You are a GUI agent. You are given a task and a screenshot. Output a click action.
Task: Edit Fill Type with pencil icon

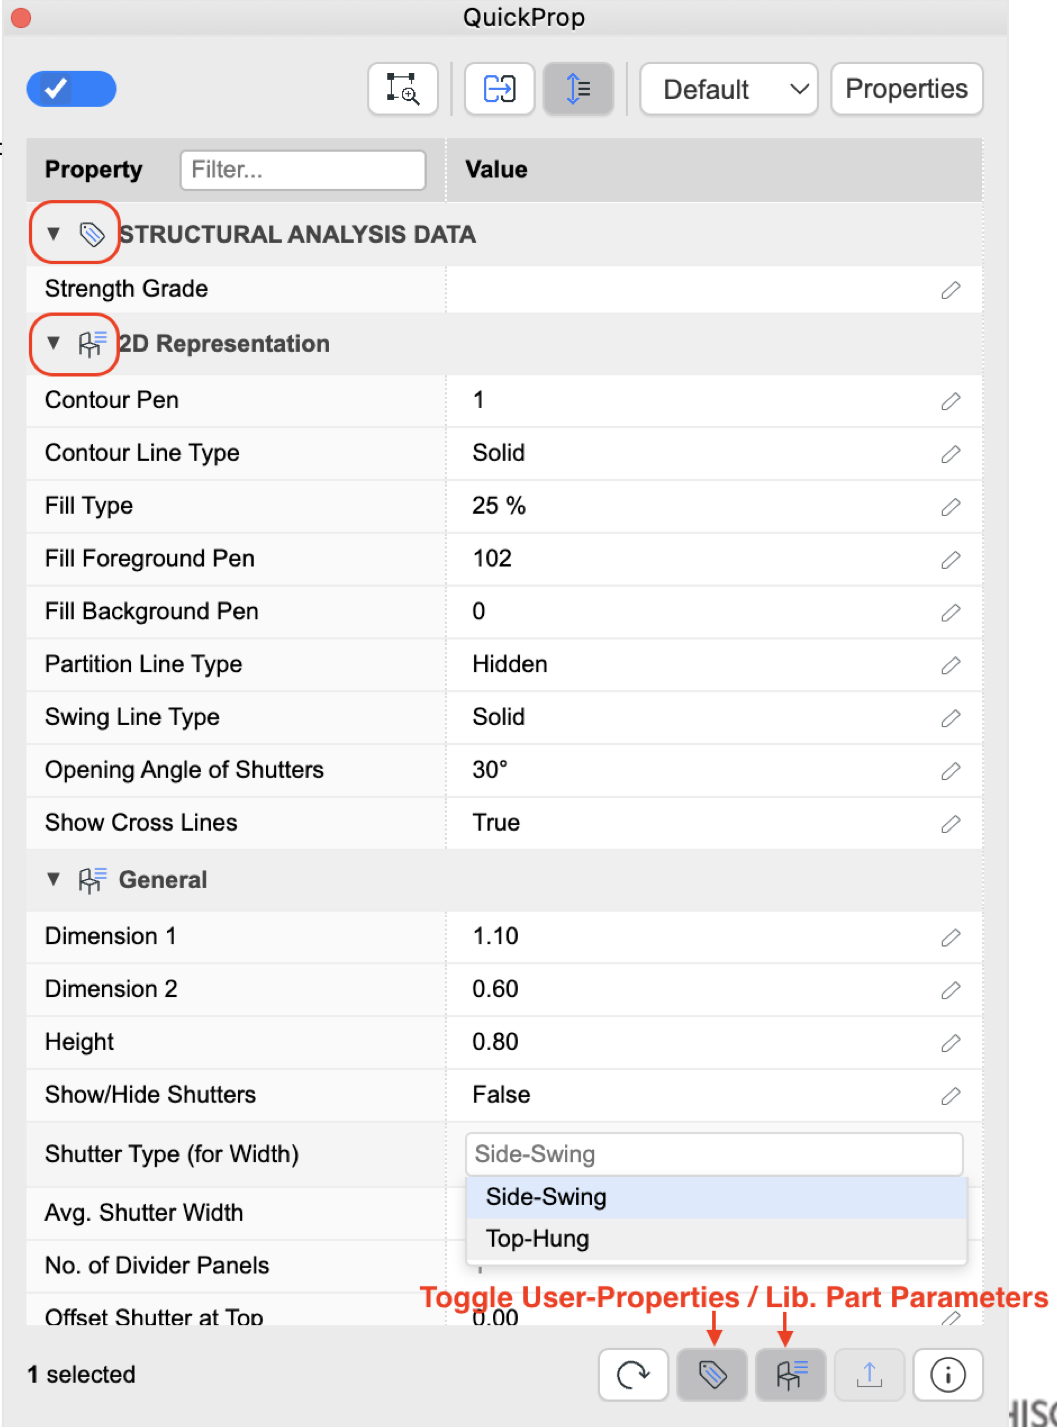(x=951, y=507)
